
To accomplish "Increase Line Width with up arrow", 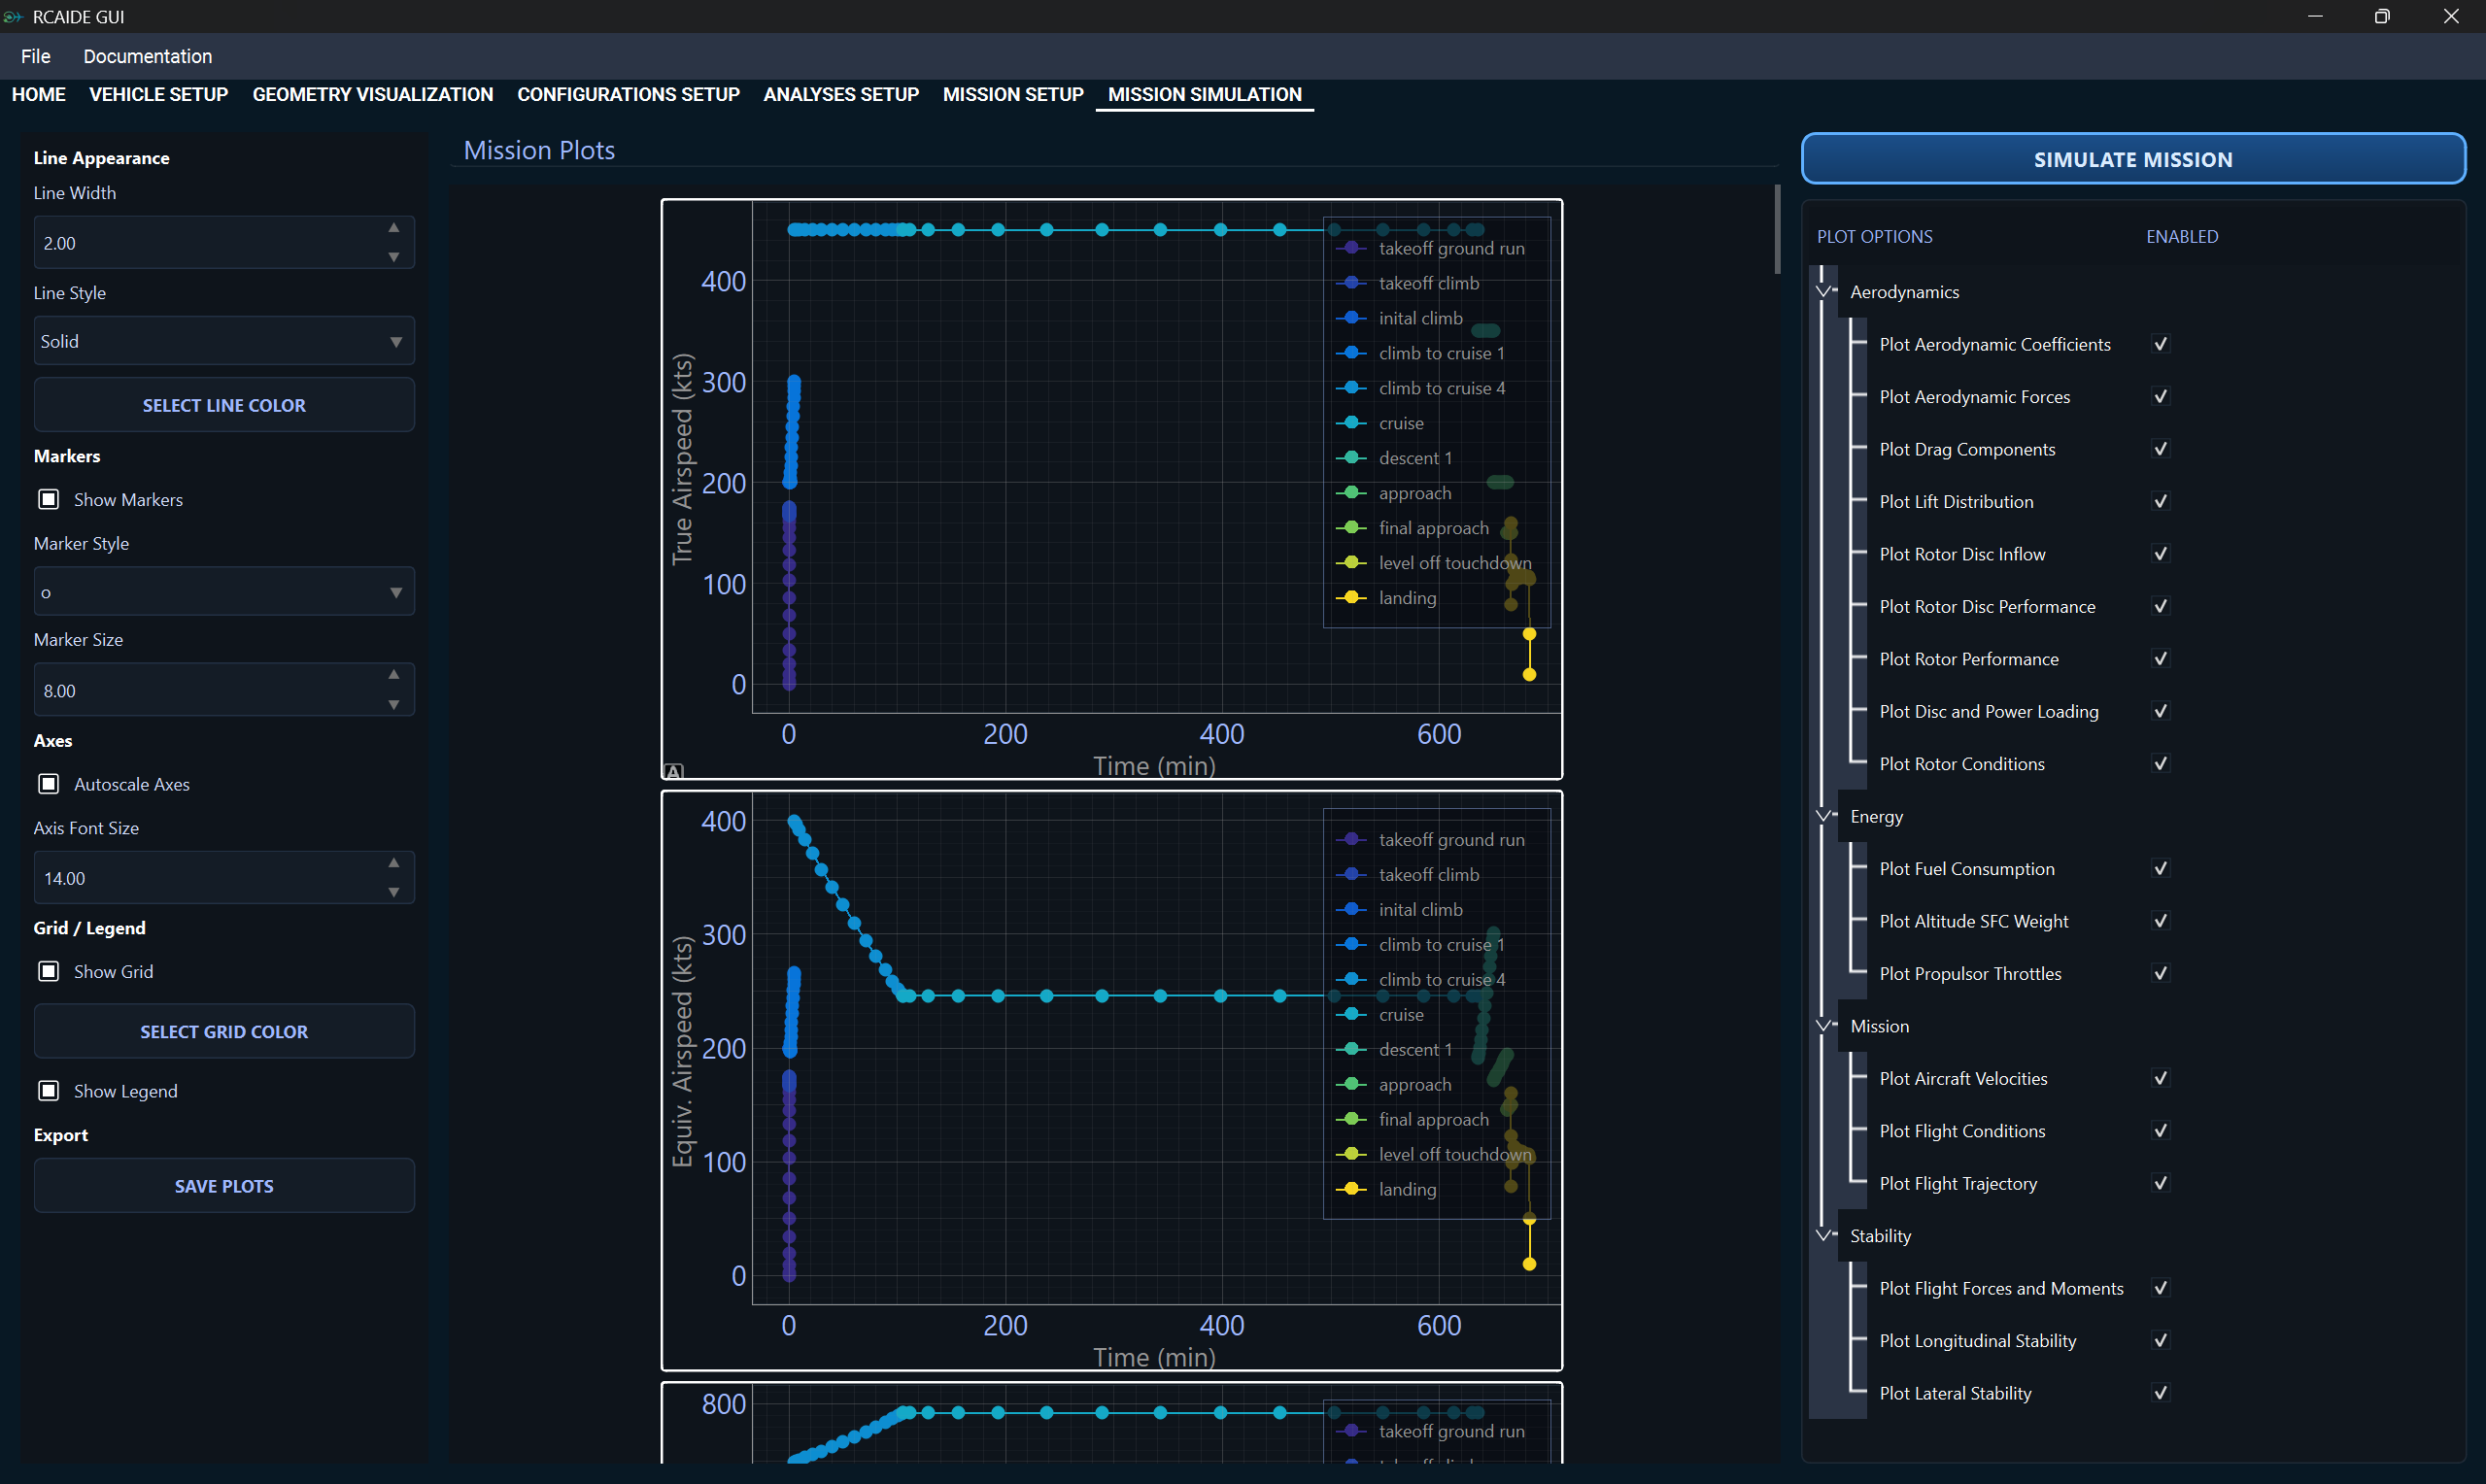I will (394, 228).
